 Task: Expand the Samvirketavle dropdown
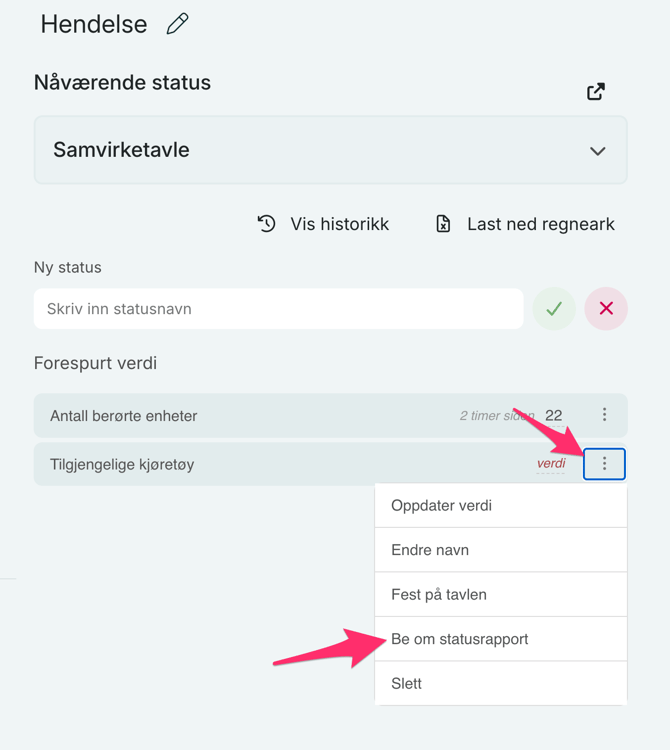(x=597, y=151)
